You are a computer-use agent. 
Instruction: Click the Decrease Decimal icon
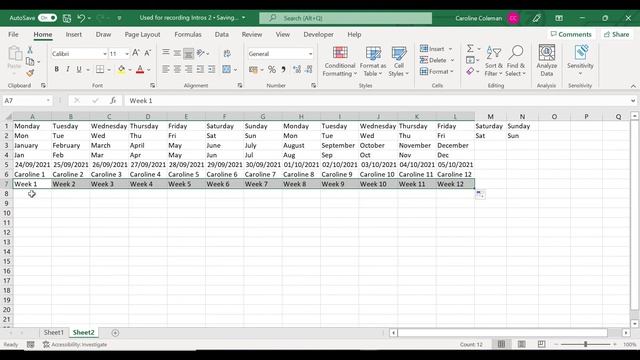tap(309, 70)
